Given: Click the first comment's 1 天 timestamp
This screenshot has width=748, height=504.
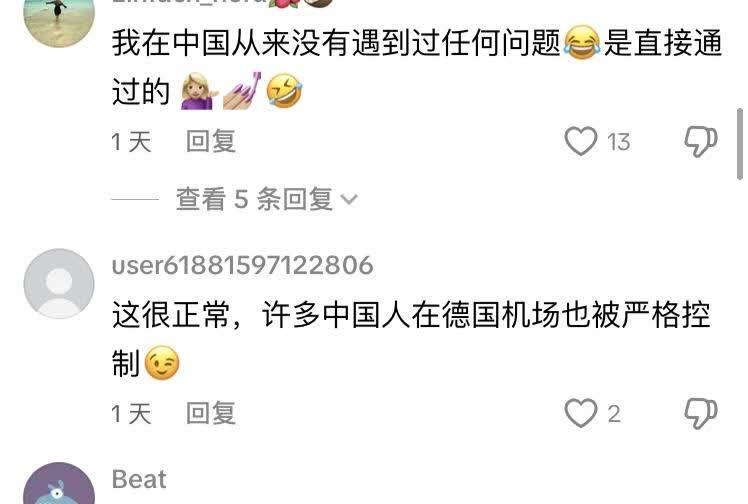Looking at the screenshot, I should click(131, 142).
